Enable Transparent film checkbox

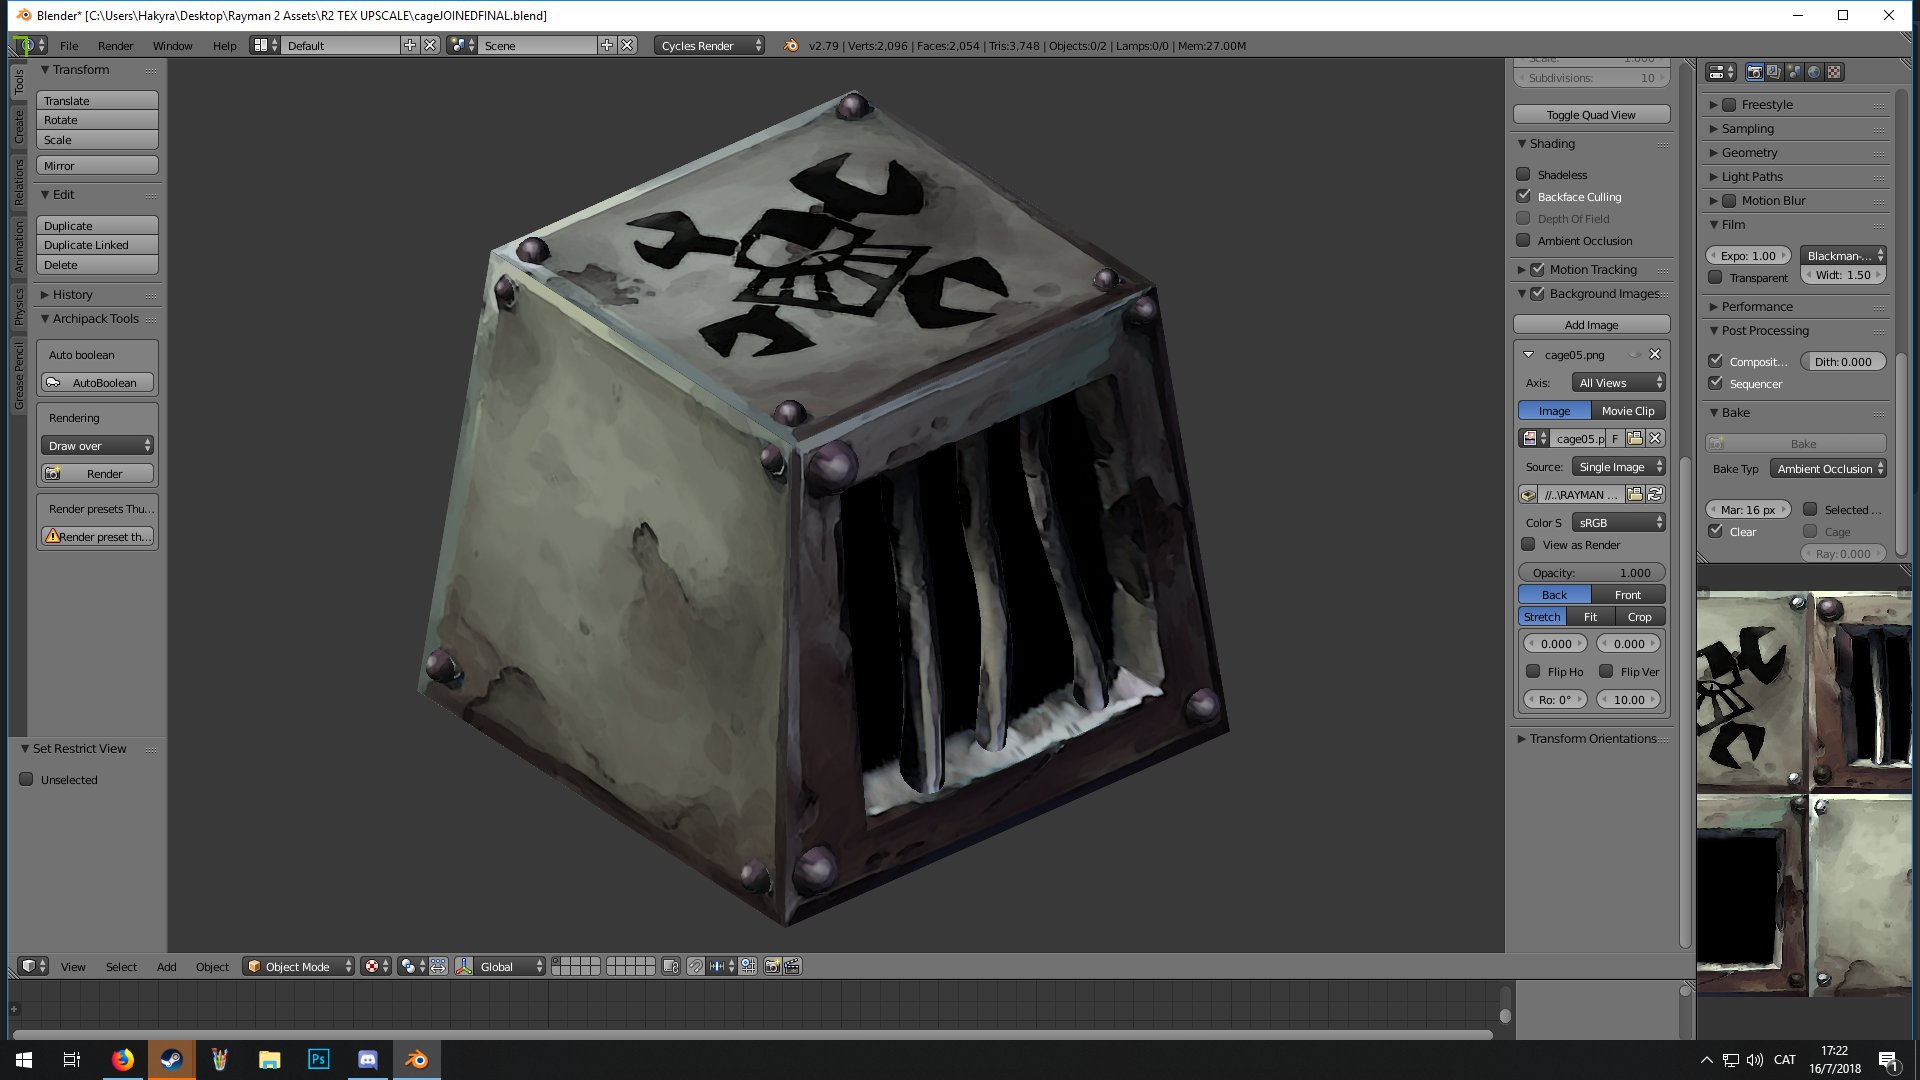coord(1715,277)
